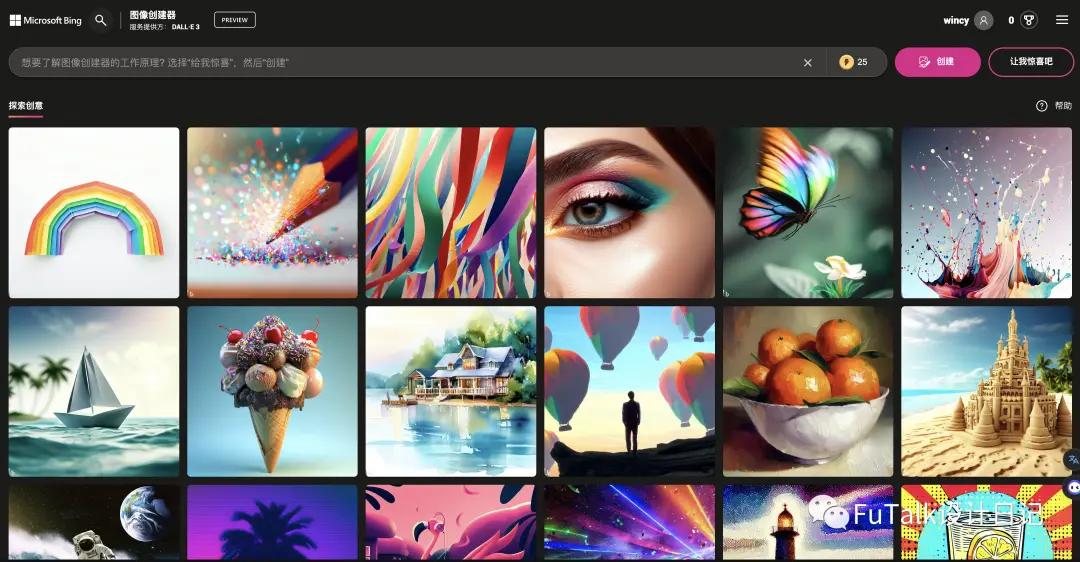Open the rewards trophy icon
The width and height of the screenshot is (1080, 562).
[1029, 21]
